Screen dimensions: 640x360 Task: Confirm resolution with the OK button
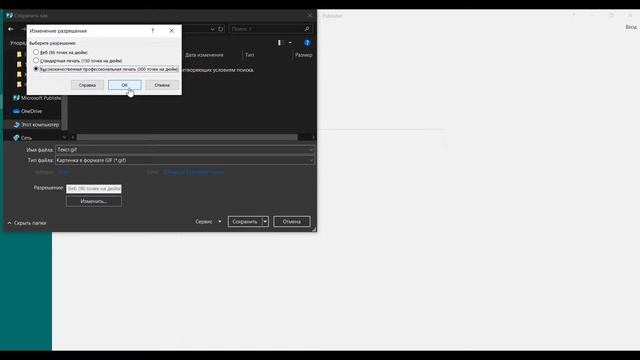(x=124, y=85)
